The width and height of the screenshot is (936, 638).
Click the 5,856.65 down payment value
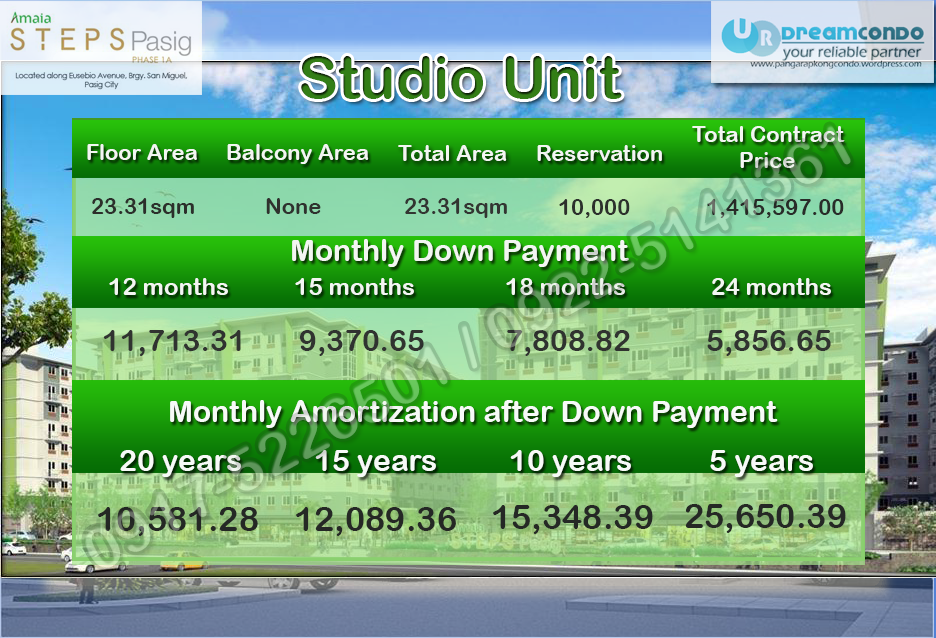769,341
